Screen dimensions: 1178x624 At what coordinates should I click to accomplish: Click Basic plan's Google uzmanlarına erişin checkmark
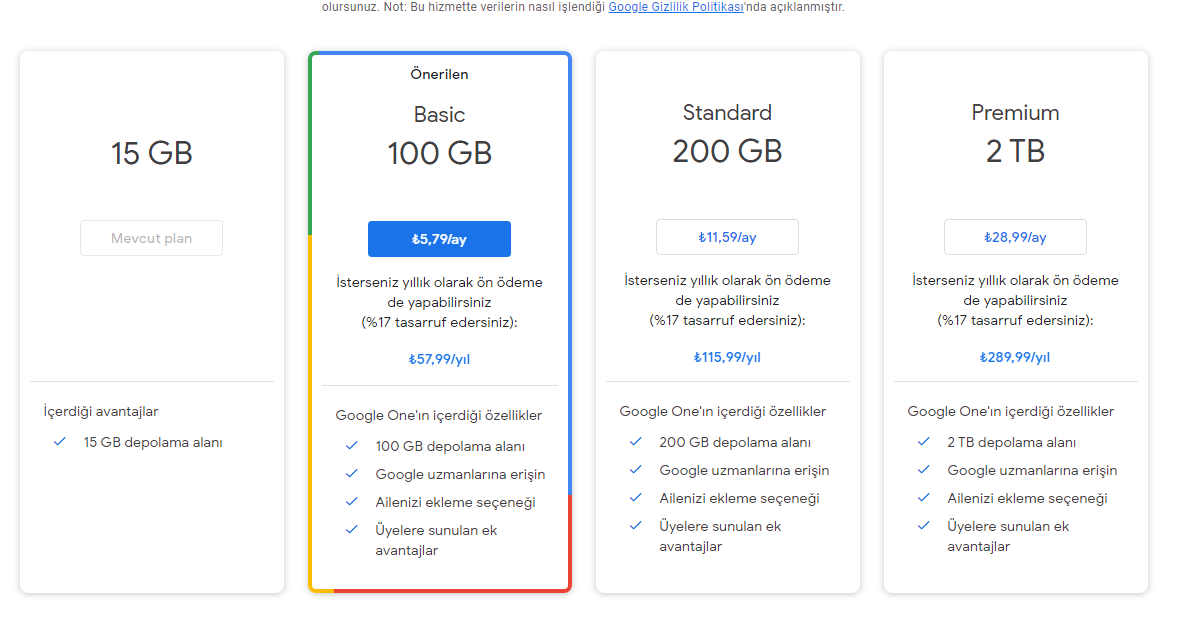tap(352, 474)
